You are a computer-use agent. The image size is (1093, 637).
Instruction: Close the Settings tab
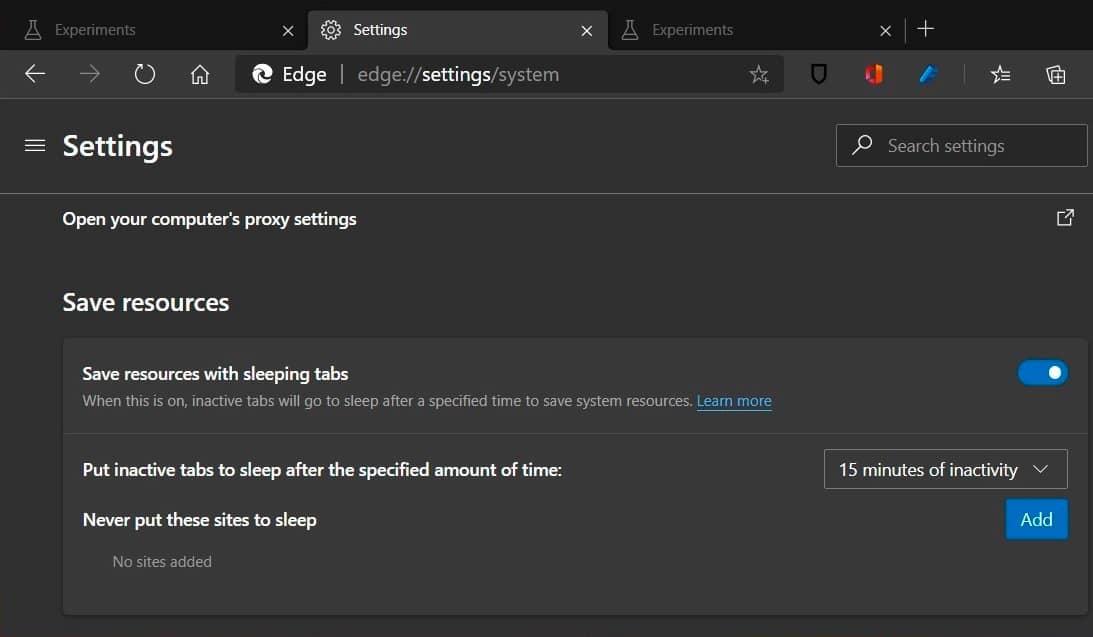[587, 30]
